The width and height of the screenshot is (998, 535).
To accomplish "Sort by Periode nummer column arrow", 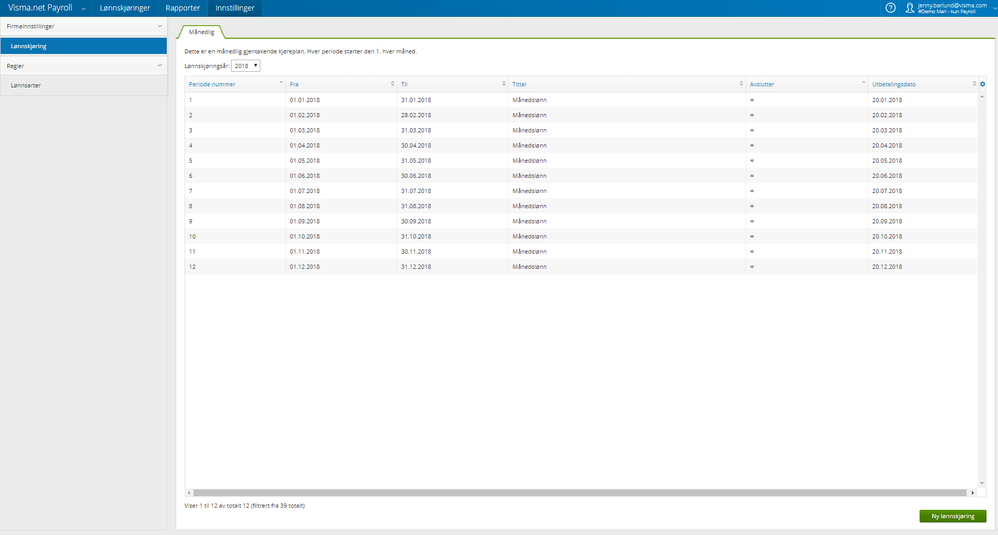I will coord(281,83).
